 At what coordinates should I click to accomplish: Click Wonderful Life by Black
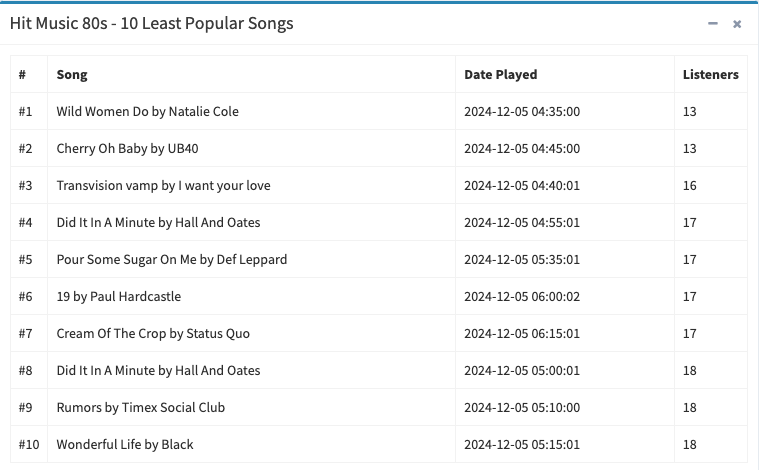tap(125, 444)
